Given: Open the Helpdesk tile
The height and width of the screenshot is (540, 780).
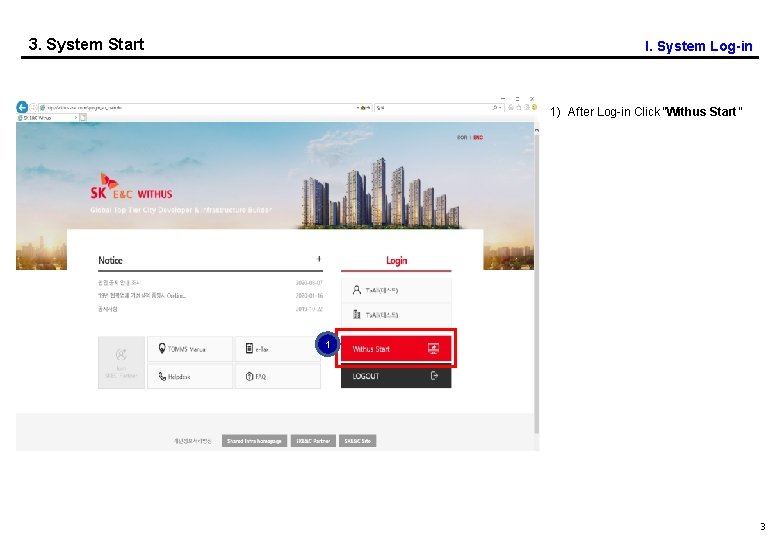Looking at the screenshot, I should click(x=190, y=376).
